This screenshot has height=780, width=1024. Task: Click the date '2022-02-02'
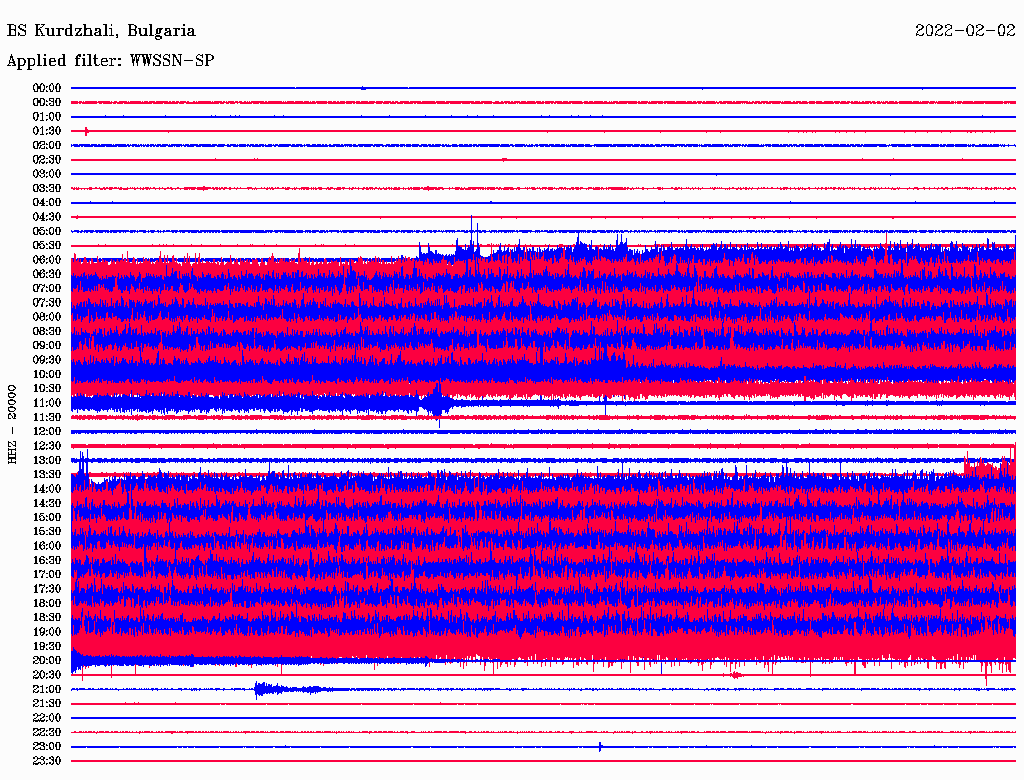coord(965,30)
